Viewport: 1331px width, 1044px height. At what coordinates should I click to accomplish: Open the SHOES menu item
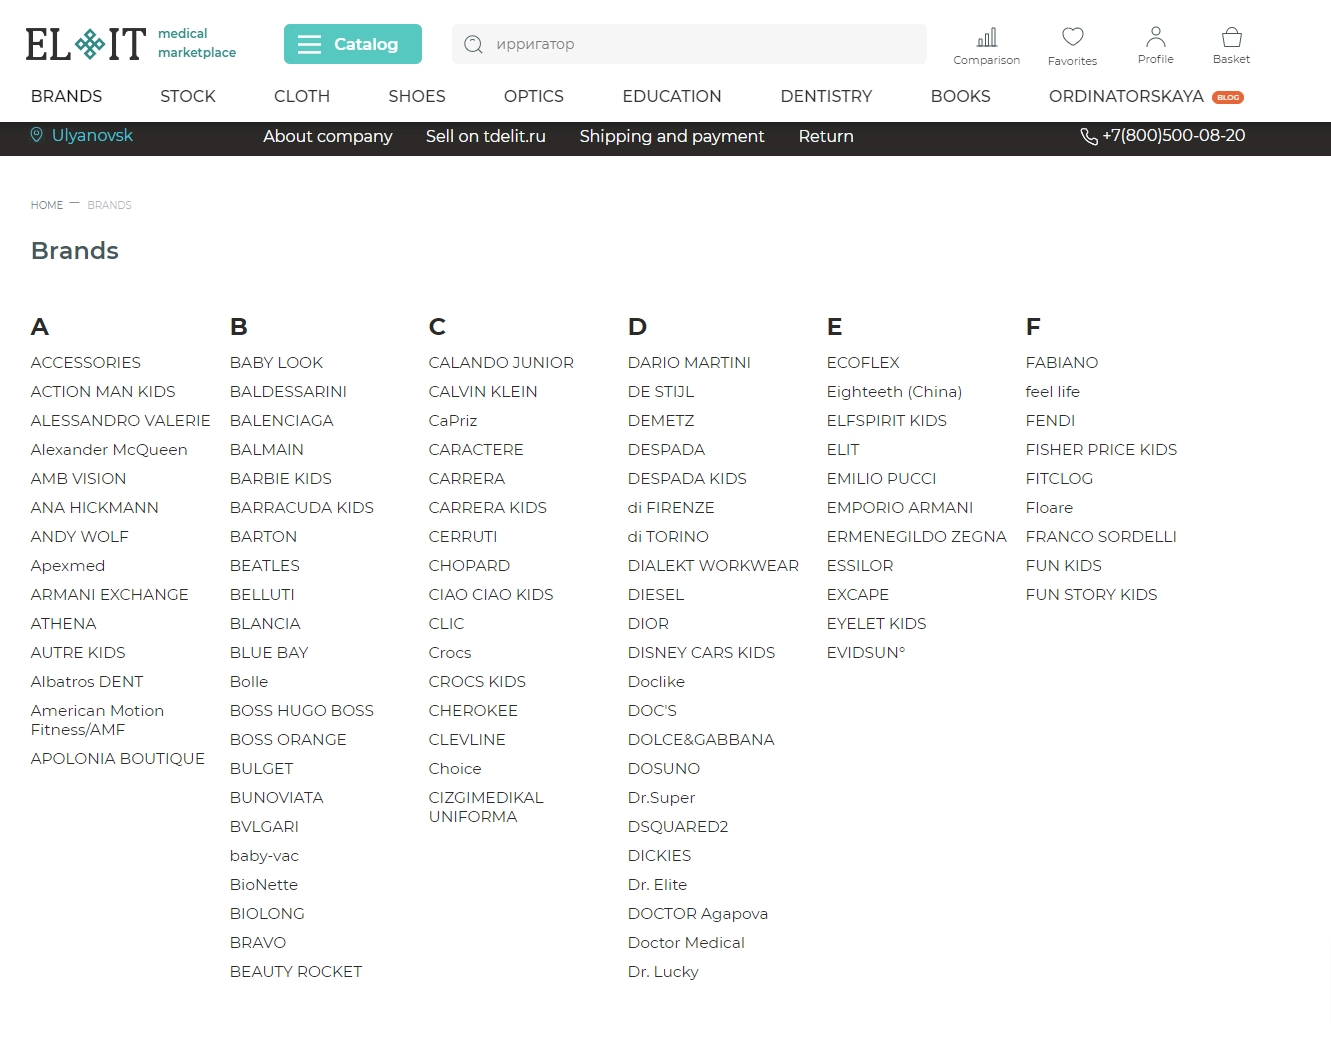click(417, 96)
